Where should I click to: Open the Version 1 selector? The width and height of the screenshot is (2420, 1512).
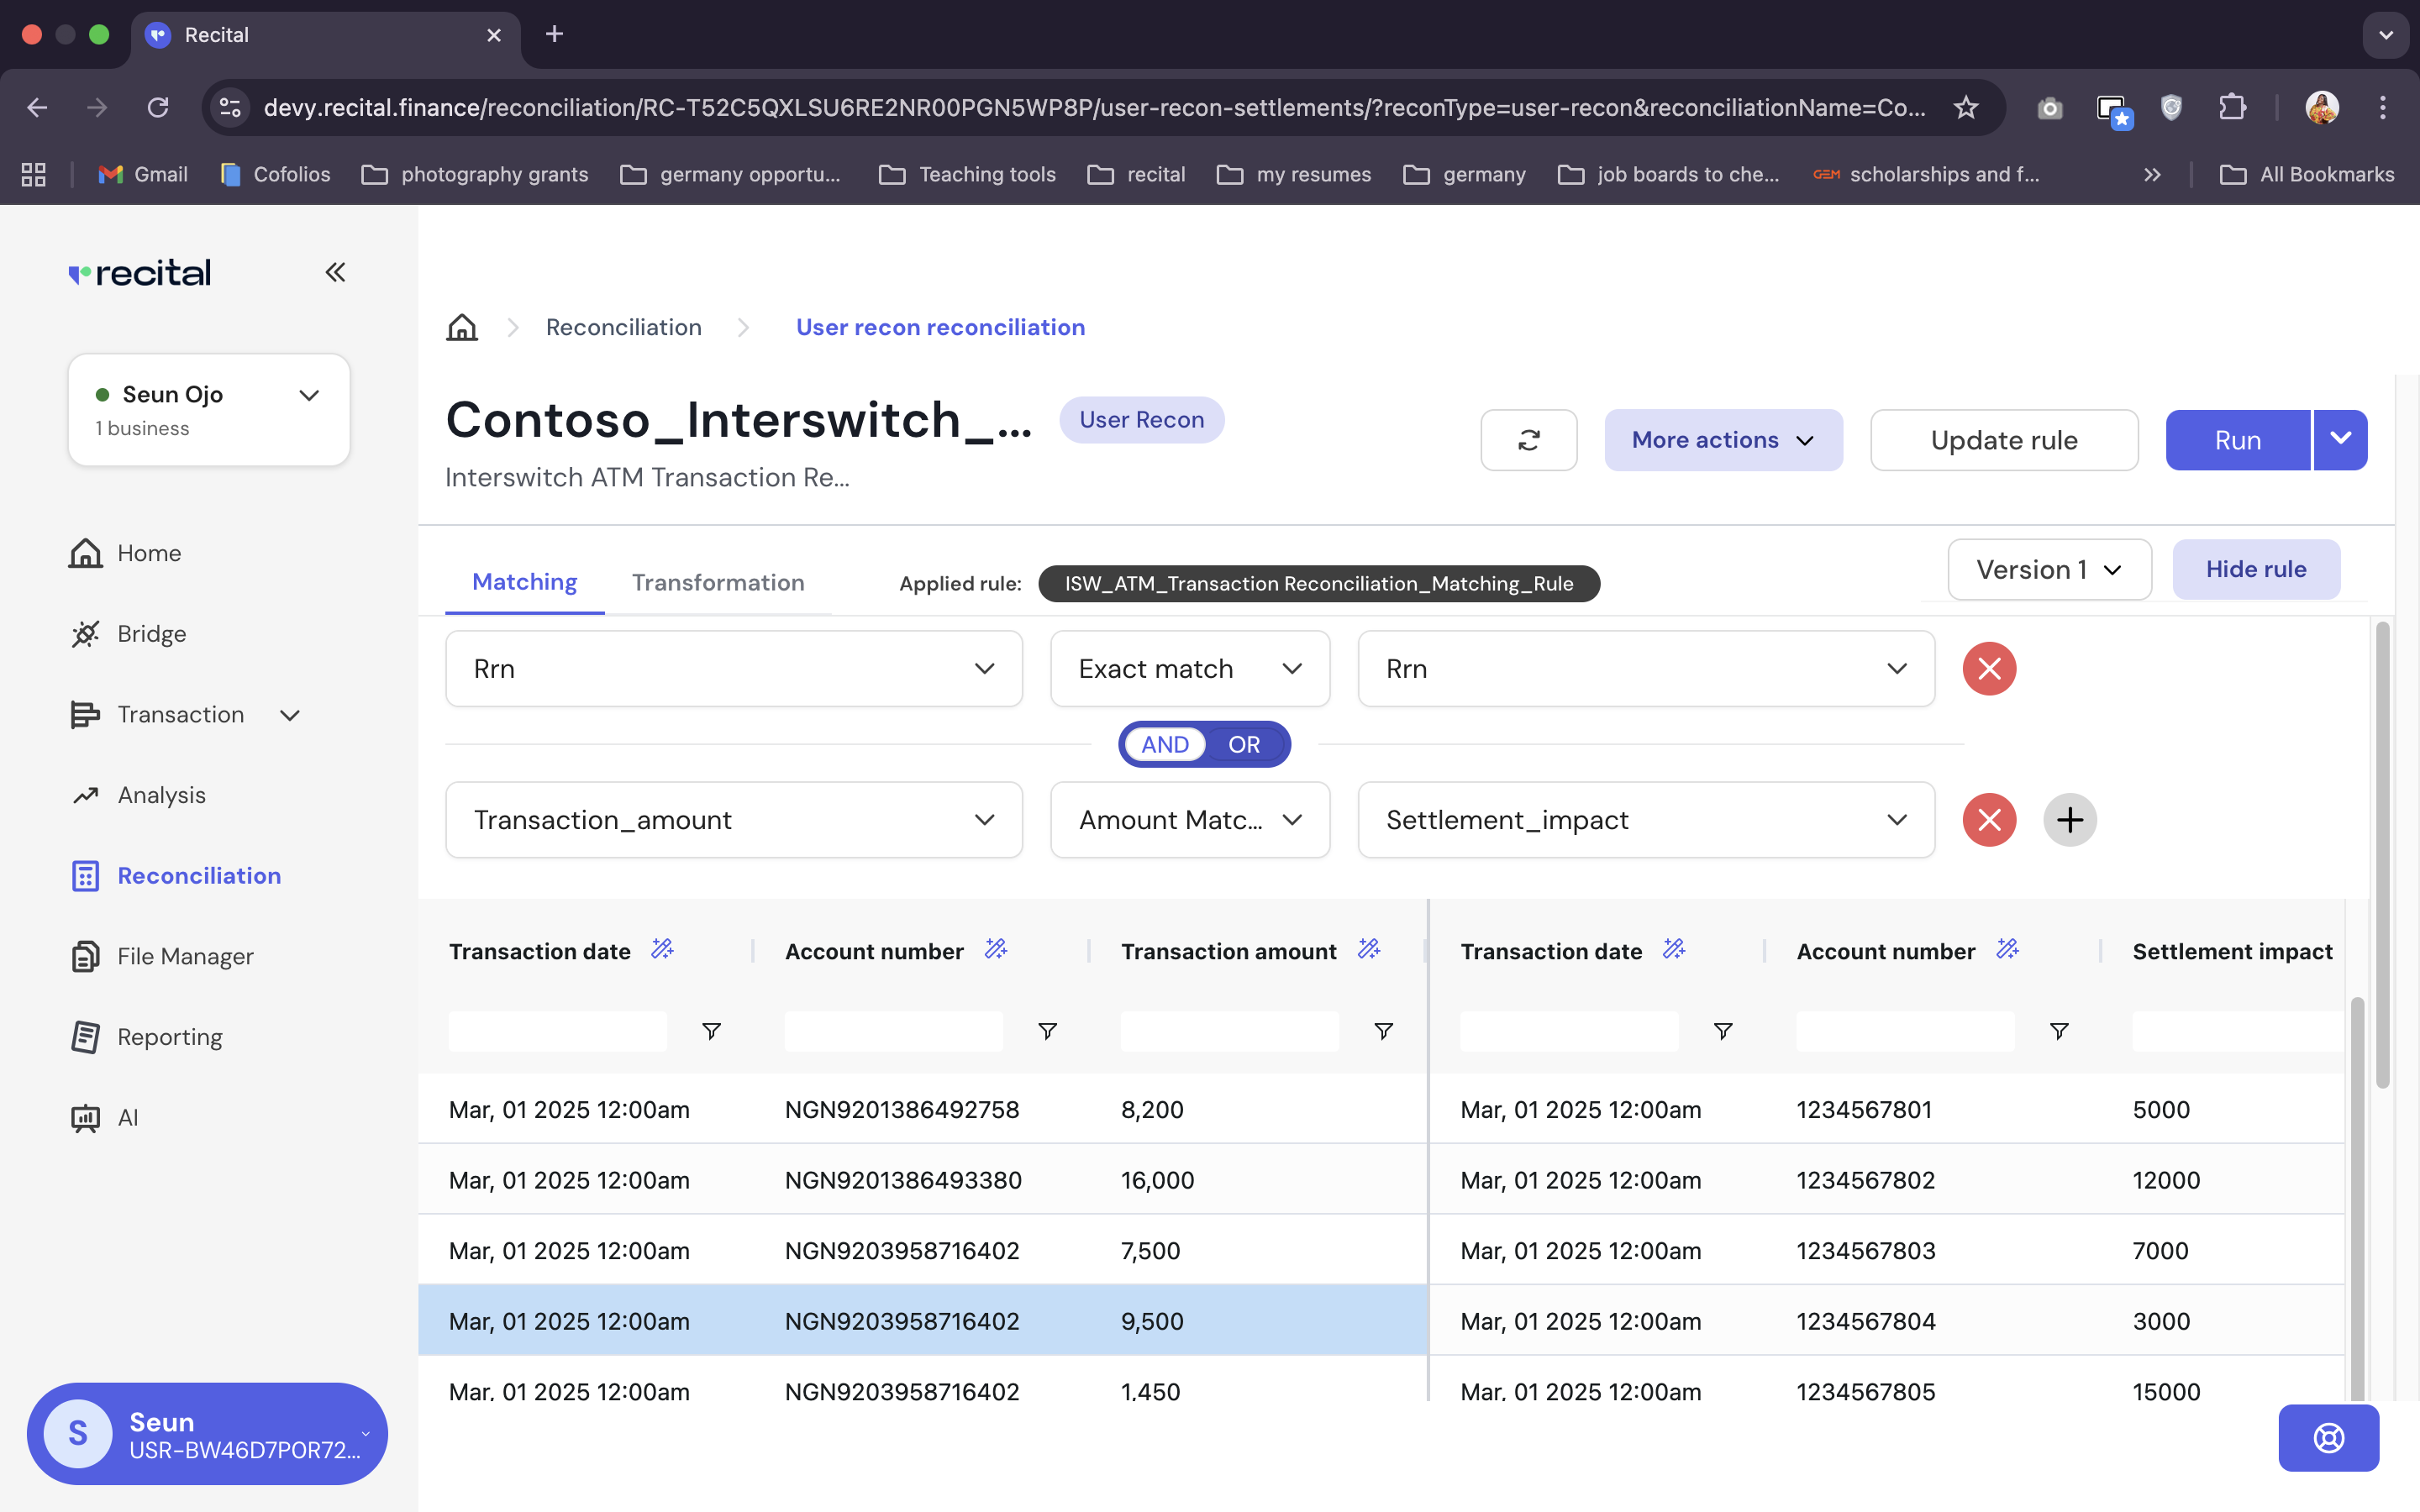(x=2048, y=569)
